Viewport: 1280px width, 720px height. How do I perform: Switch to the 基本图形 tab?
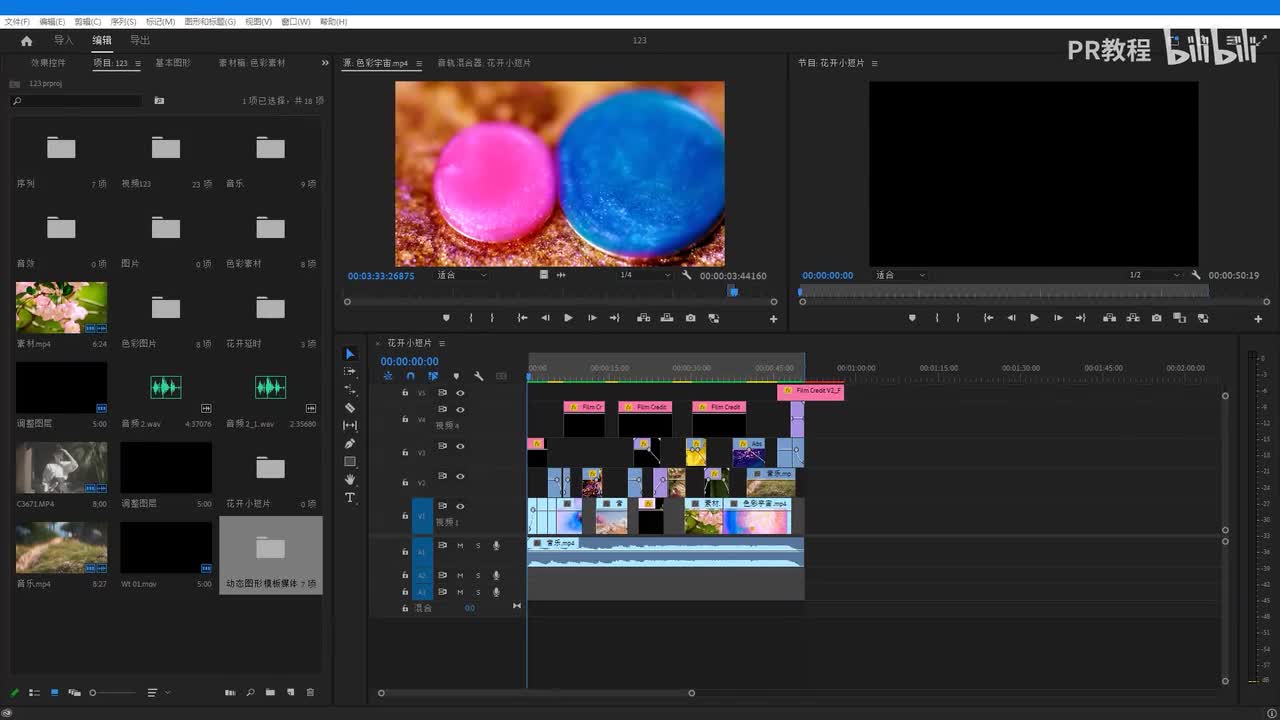(x=173, y=63)
